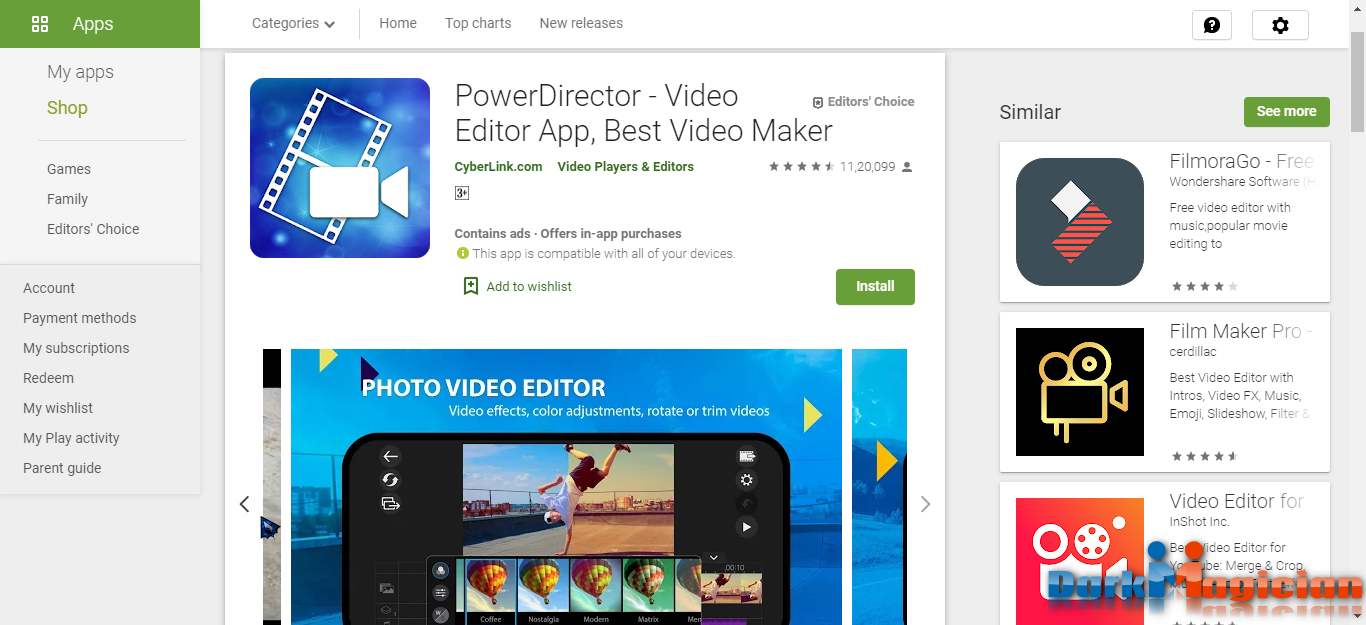Click the InShot Inc. developer name
This screenshot has width=1366, height=625.
(x=1199, y=522)
